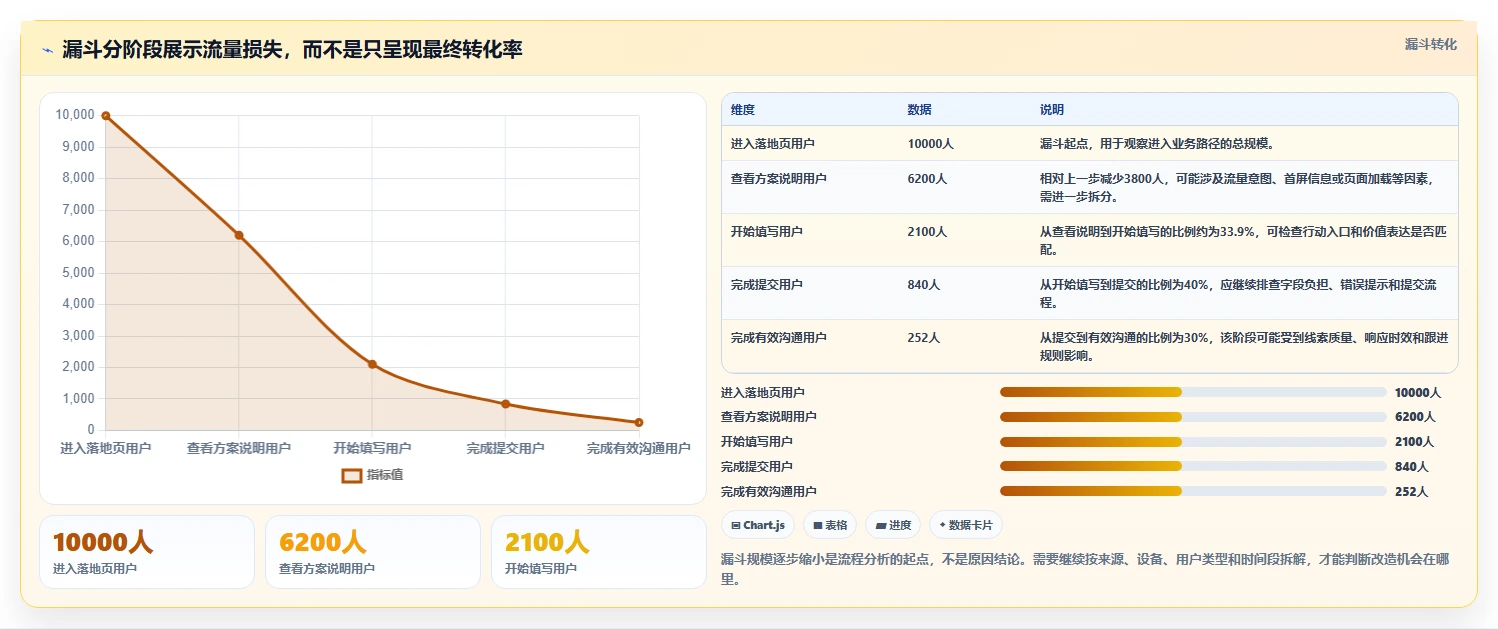This screenshot has height=629, width=1498.
Task: Click the 252人 value beside progress bar
Action: point(1412,491)
